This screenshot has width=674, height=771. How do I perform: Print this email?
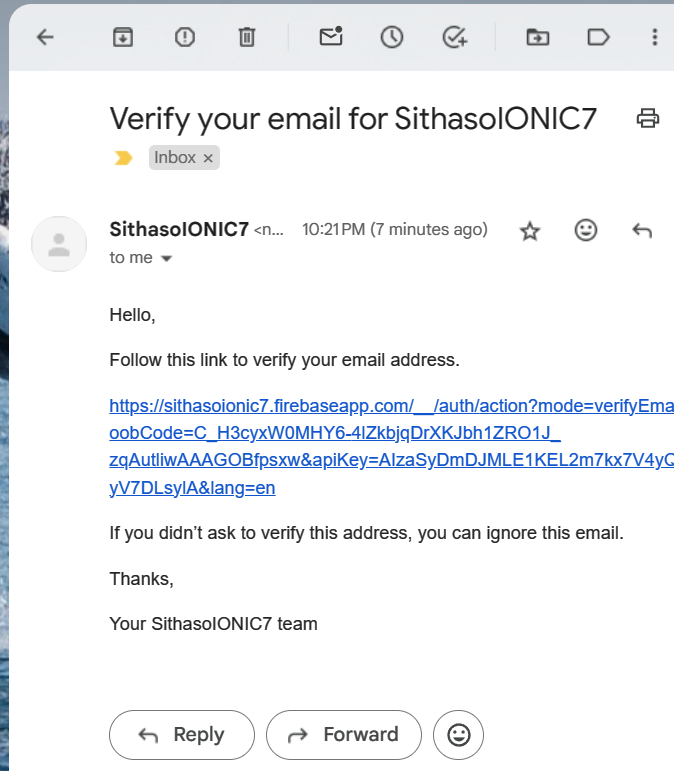pos(648,118)
